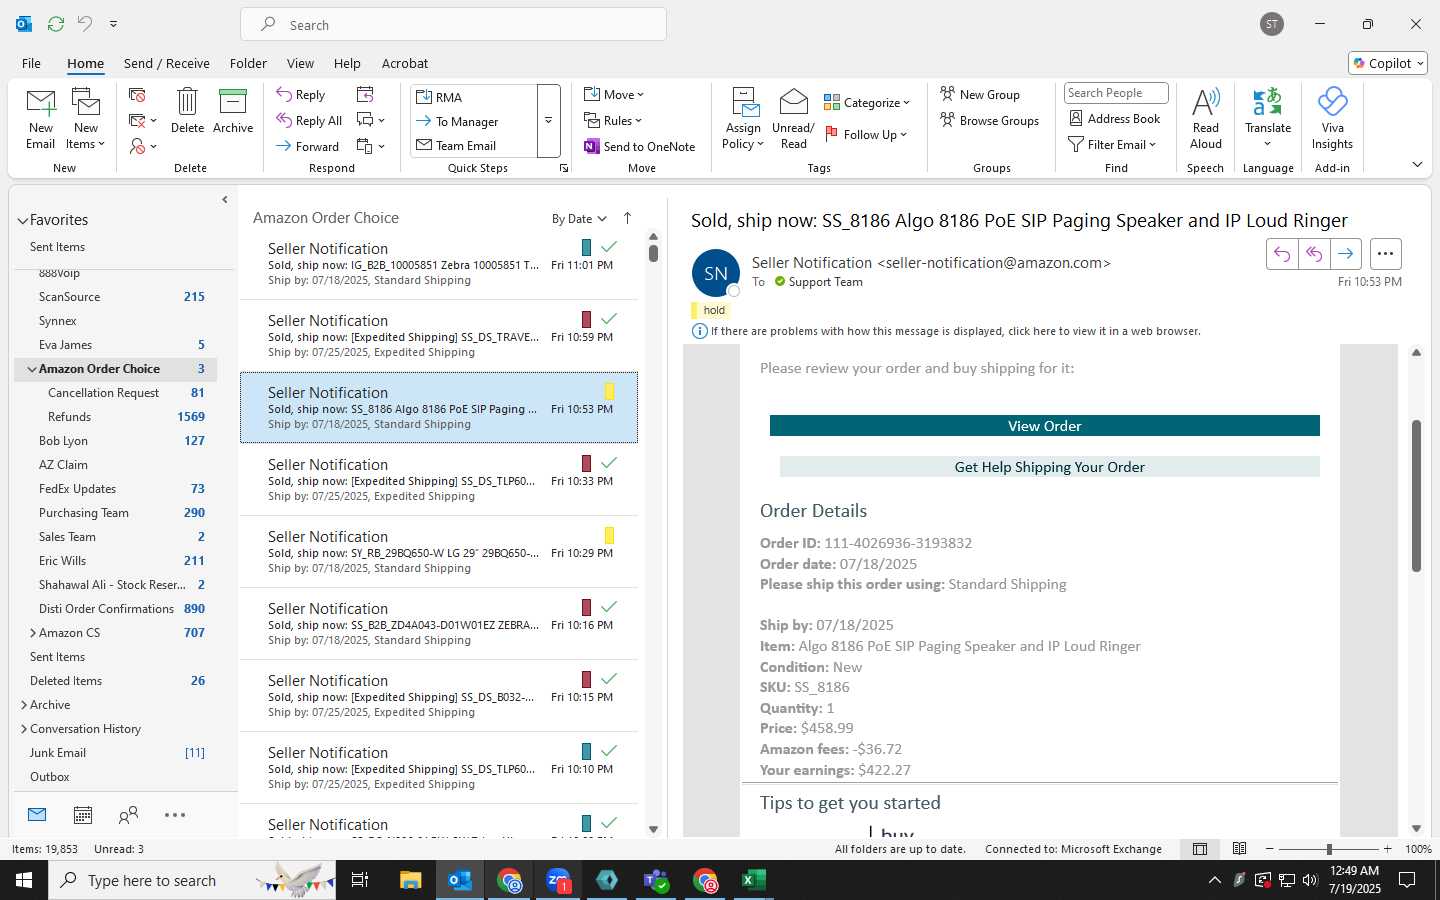Open the Move dropdown

614,95
